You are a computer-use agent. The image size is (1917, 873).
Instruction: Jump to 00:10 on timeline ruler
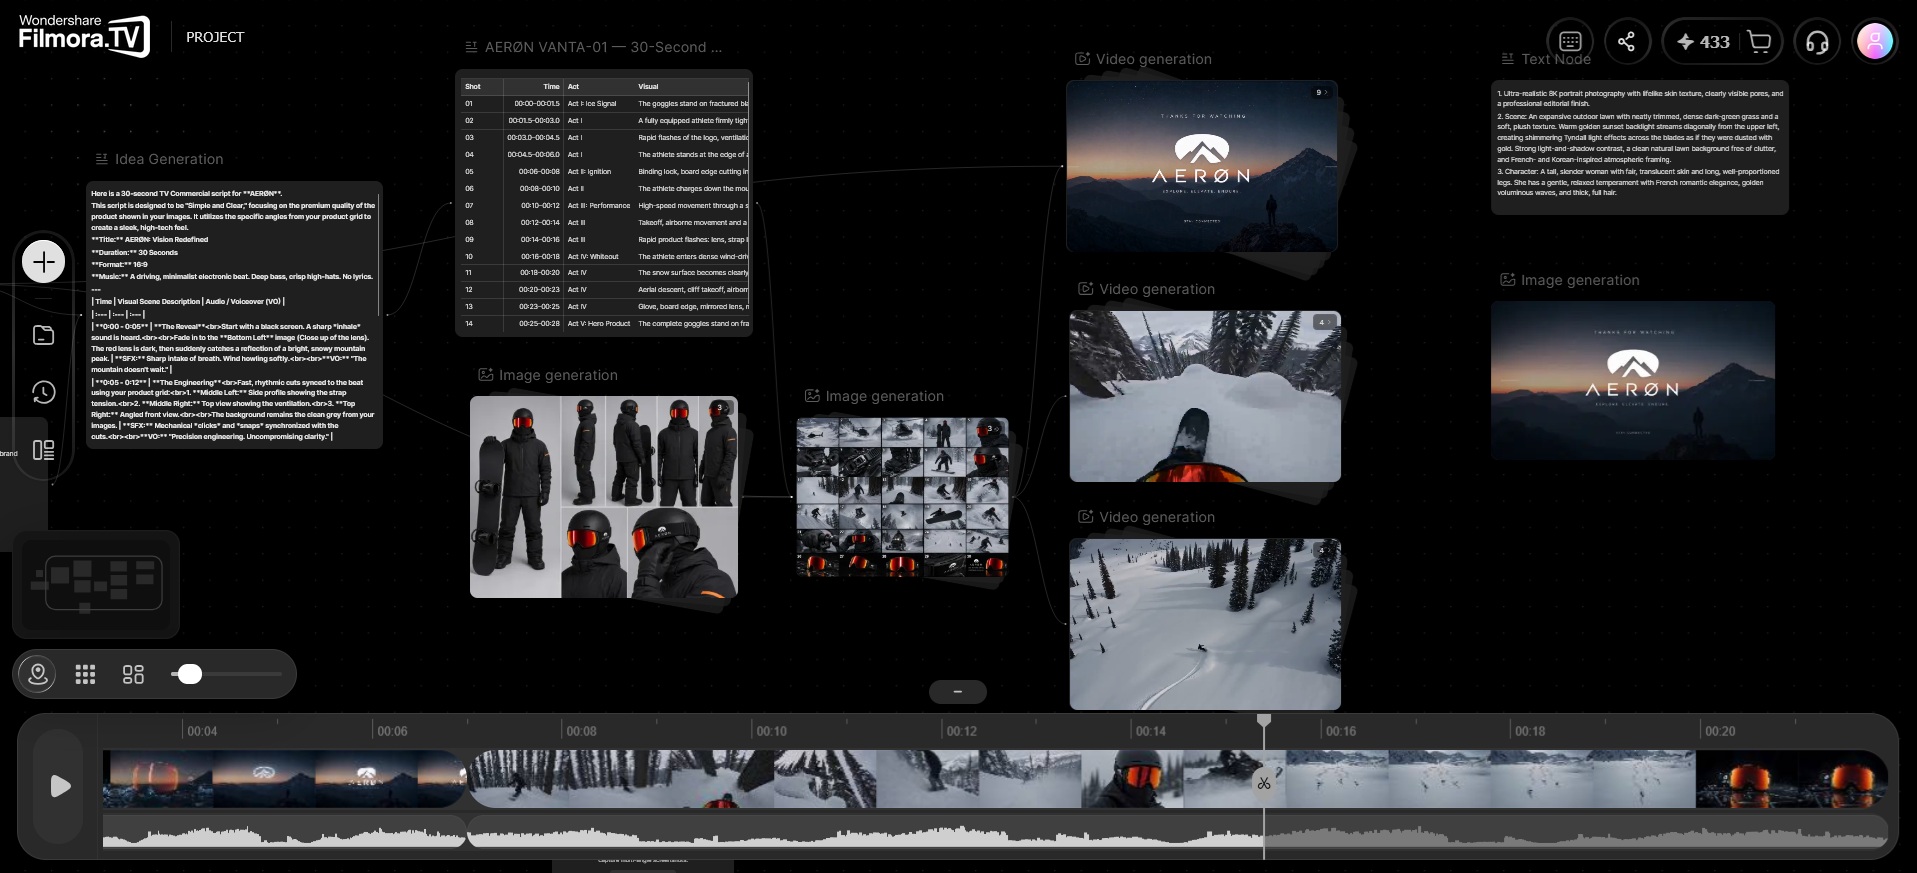coord(771,731)
